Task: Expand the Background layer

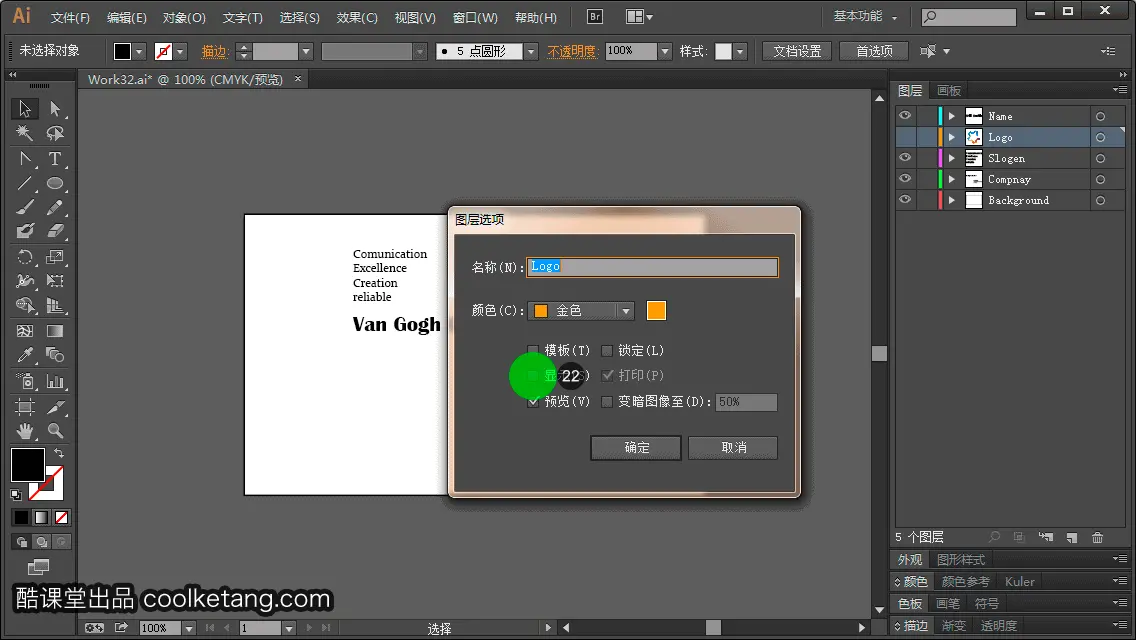Action: pos(952,200)
